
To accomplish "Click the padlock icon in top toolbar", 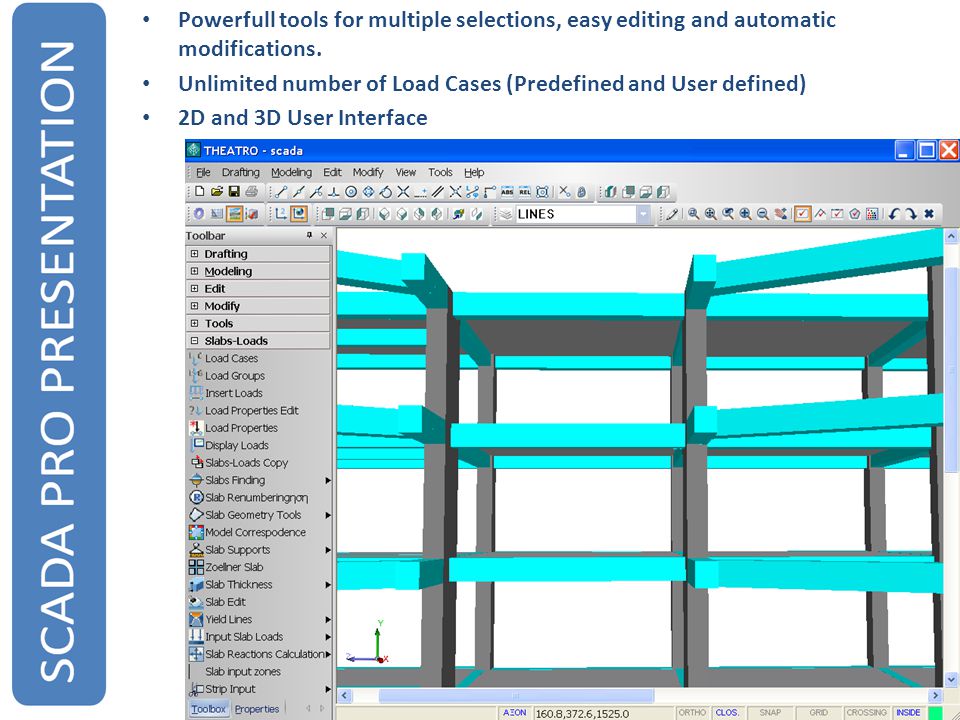I will (x=582, y=192).
